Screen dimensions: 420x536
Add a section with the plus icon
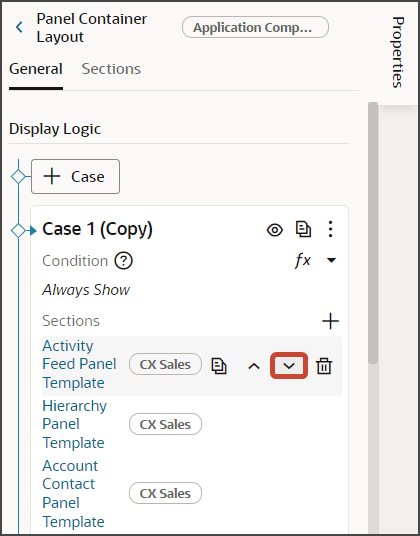point(330,321)
